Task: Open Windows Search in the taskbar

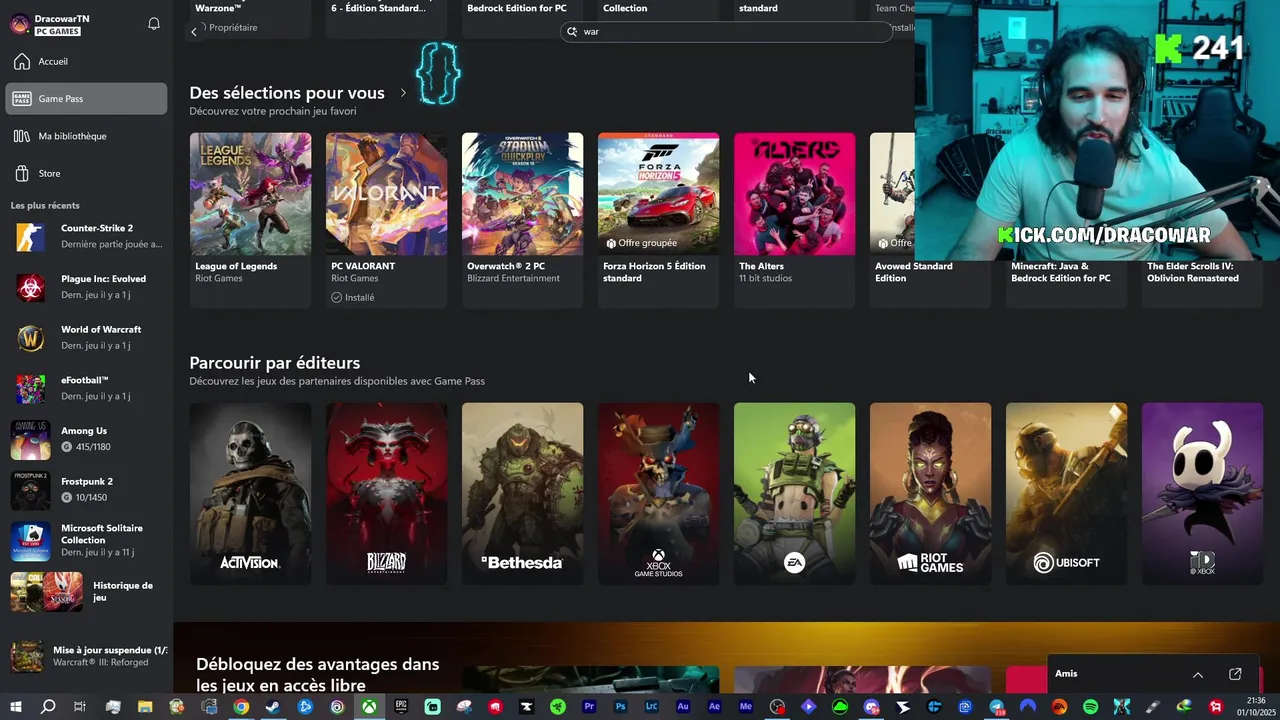Action: coord(48,707)
